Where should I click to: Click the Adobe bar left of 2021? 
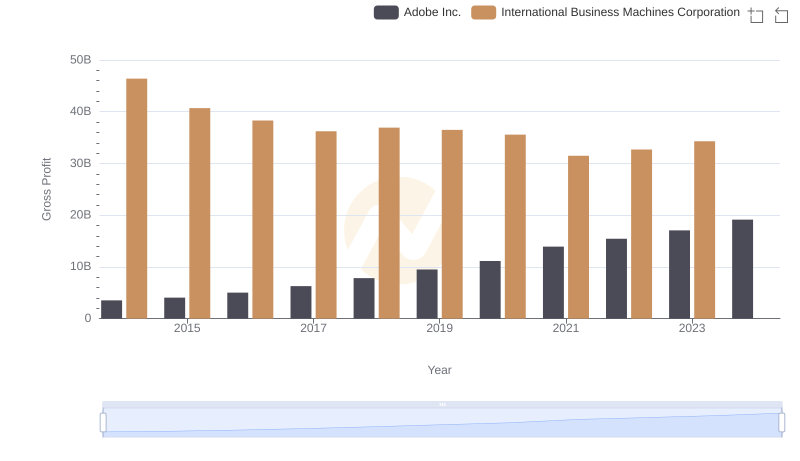click(x=554, y=283)
